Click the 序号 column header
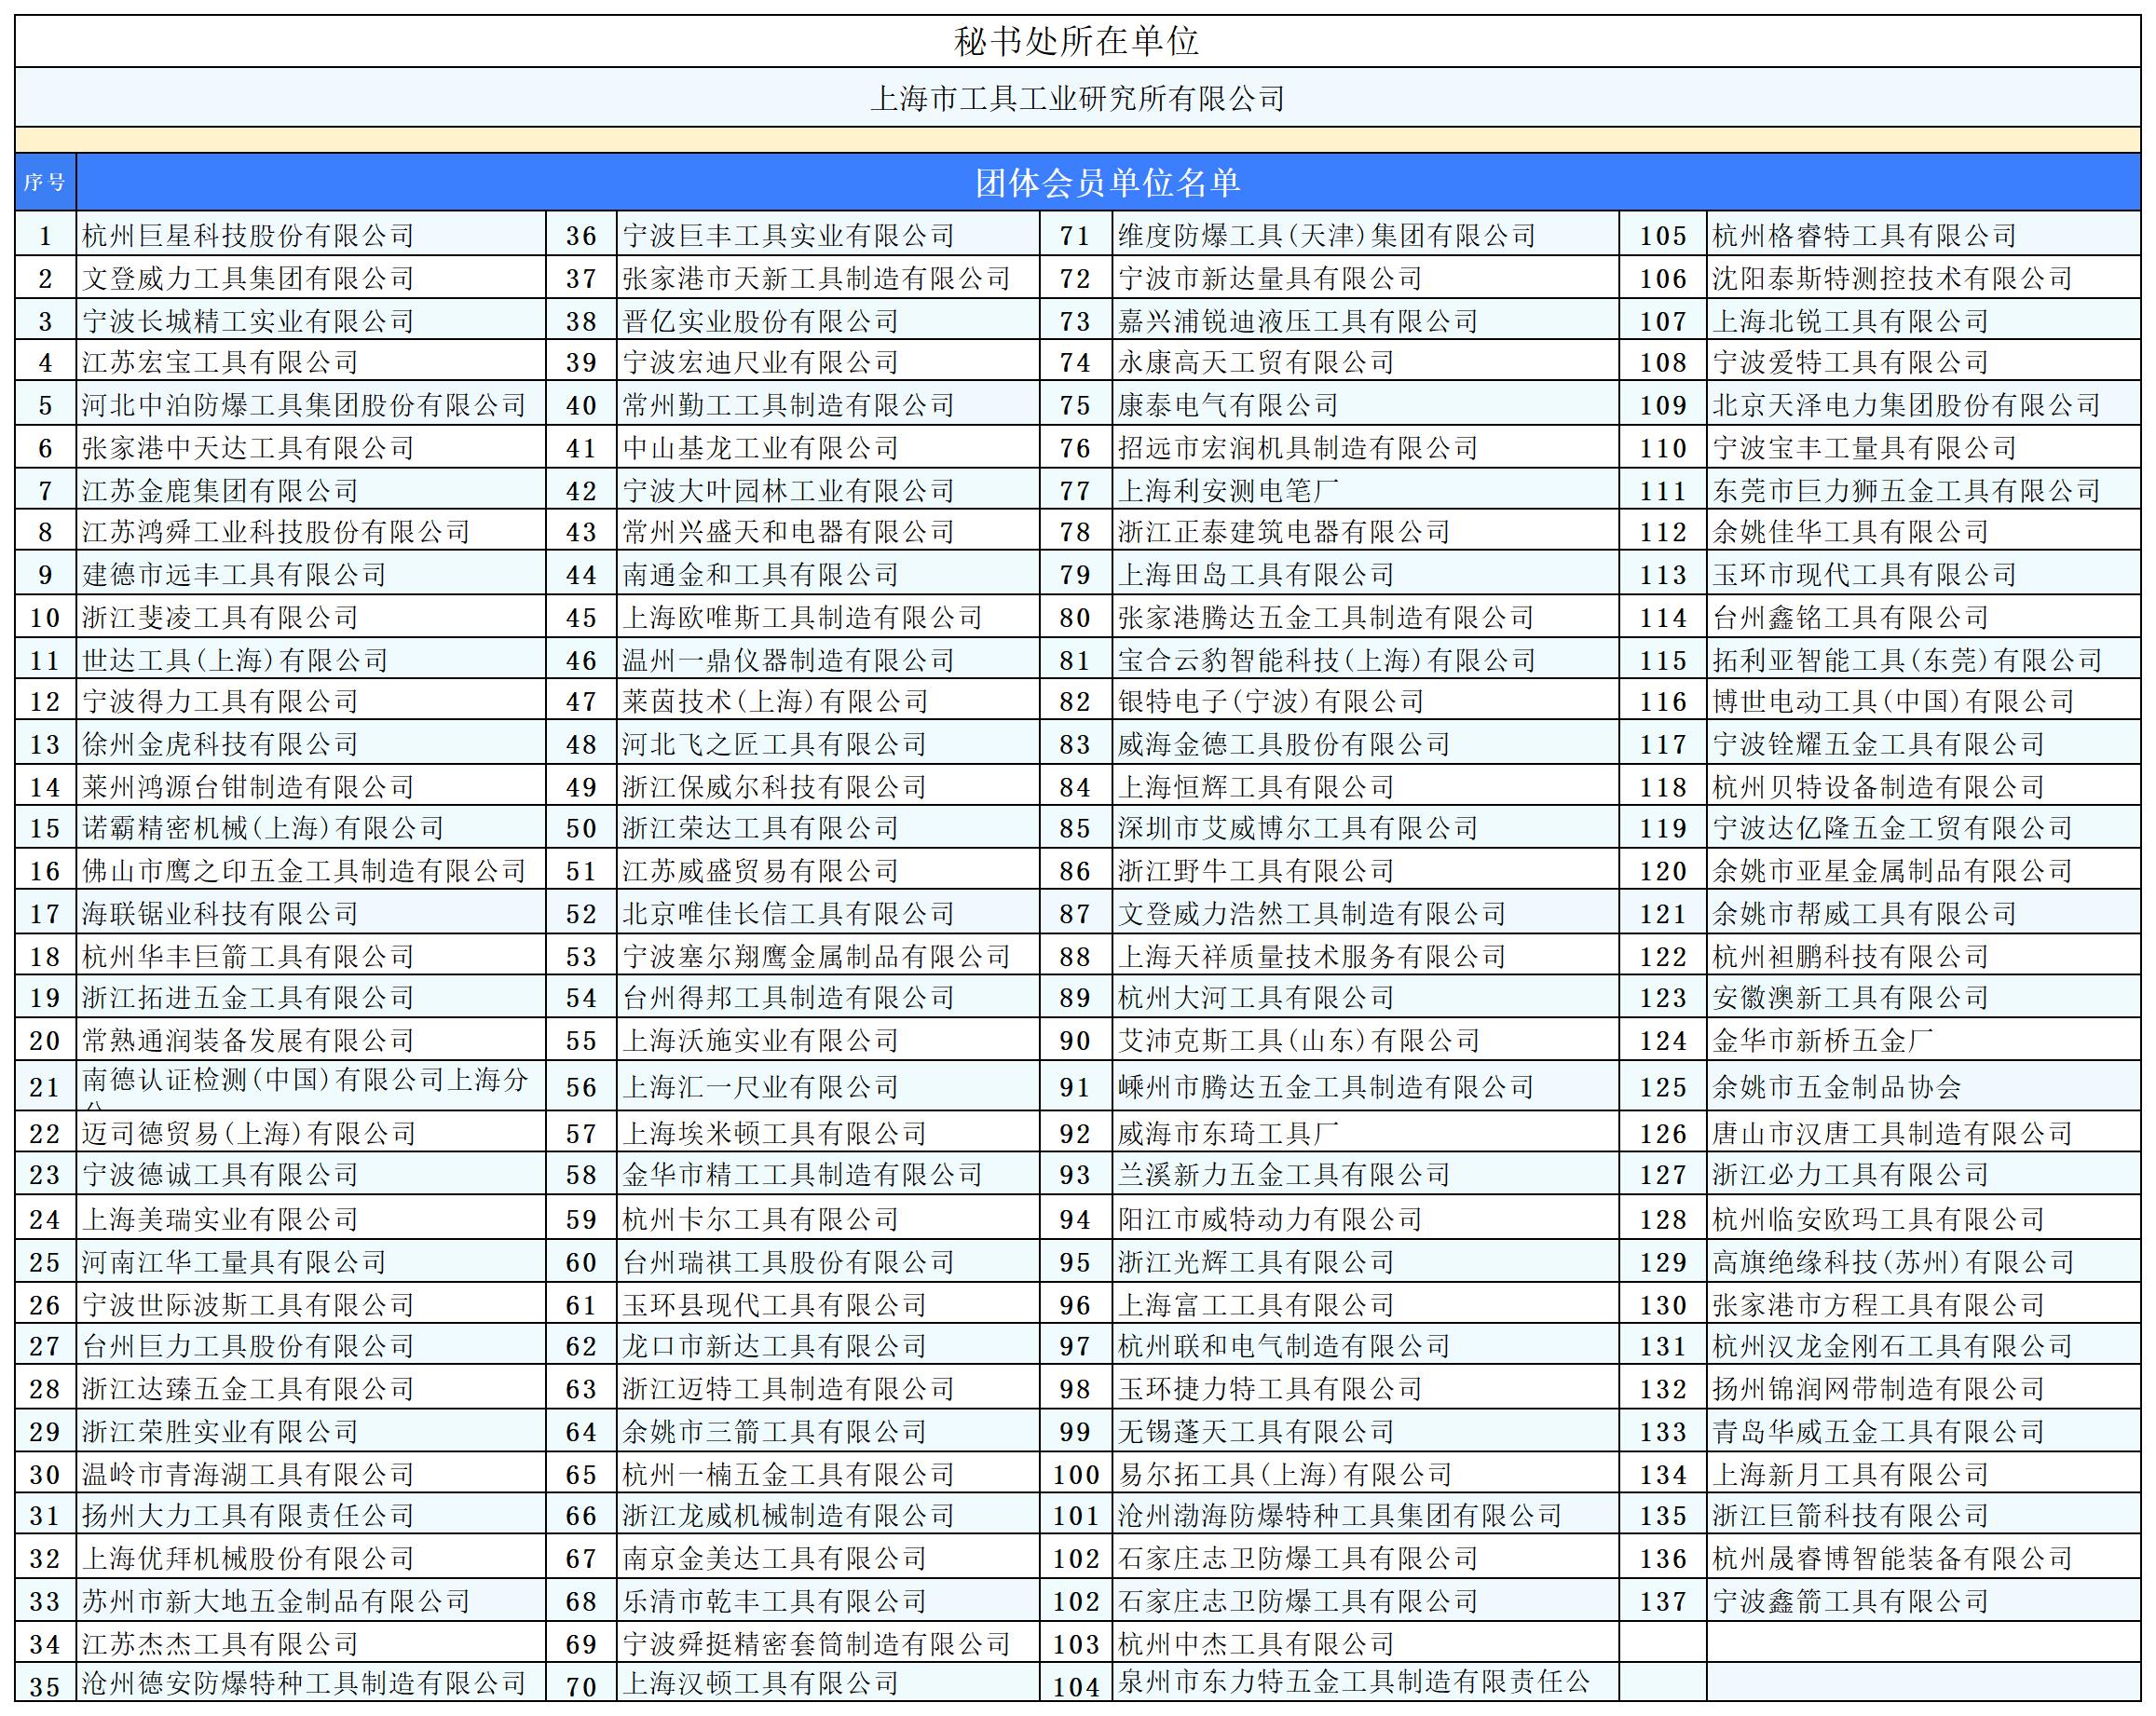Image resolution: width=2156 pixels, height=1716 pixels. (45, 182)
